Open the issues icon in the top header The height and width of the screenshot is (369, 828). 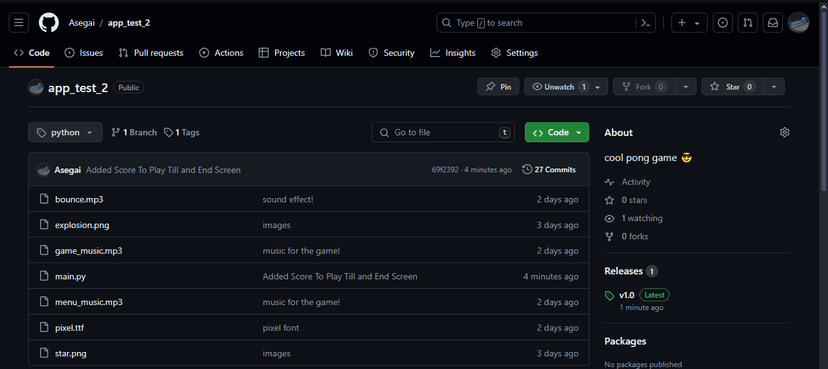point(723,23)
